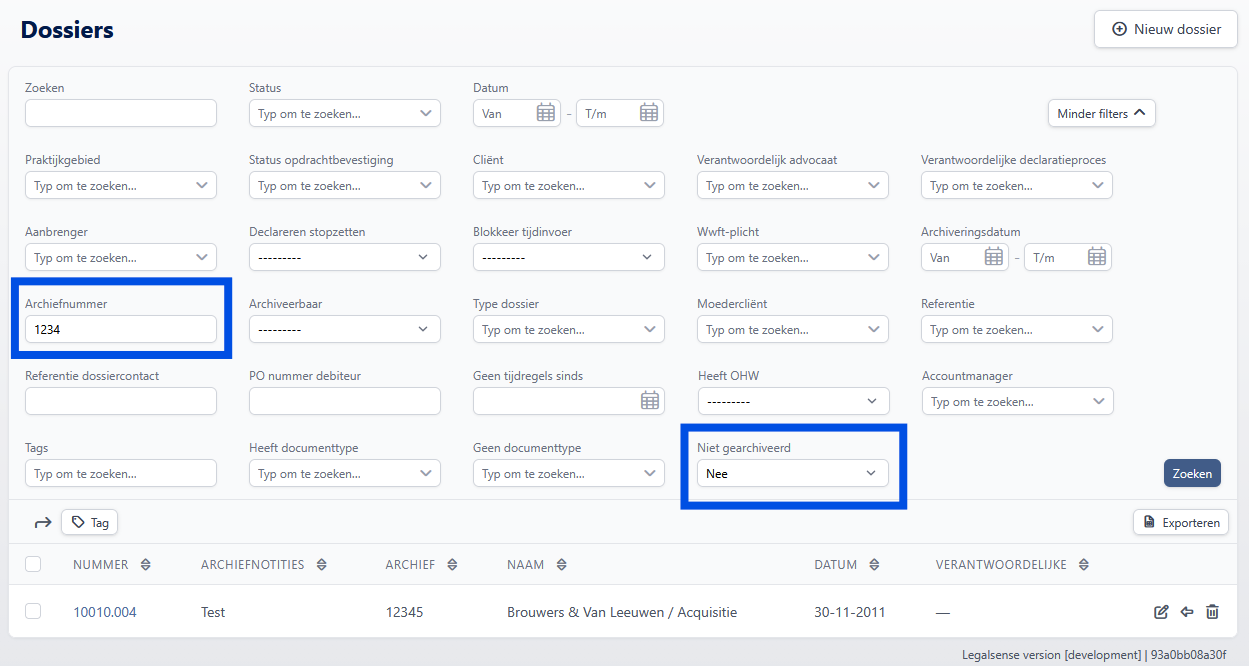Click the Test archive note cell

click(213, 612)
